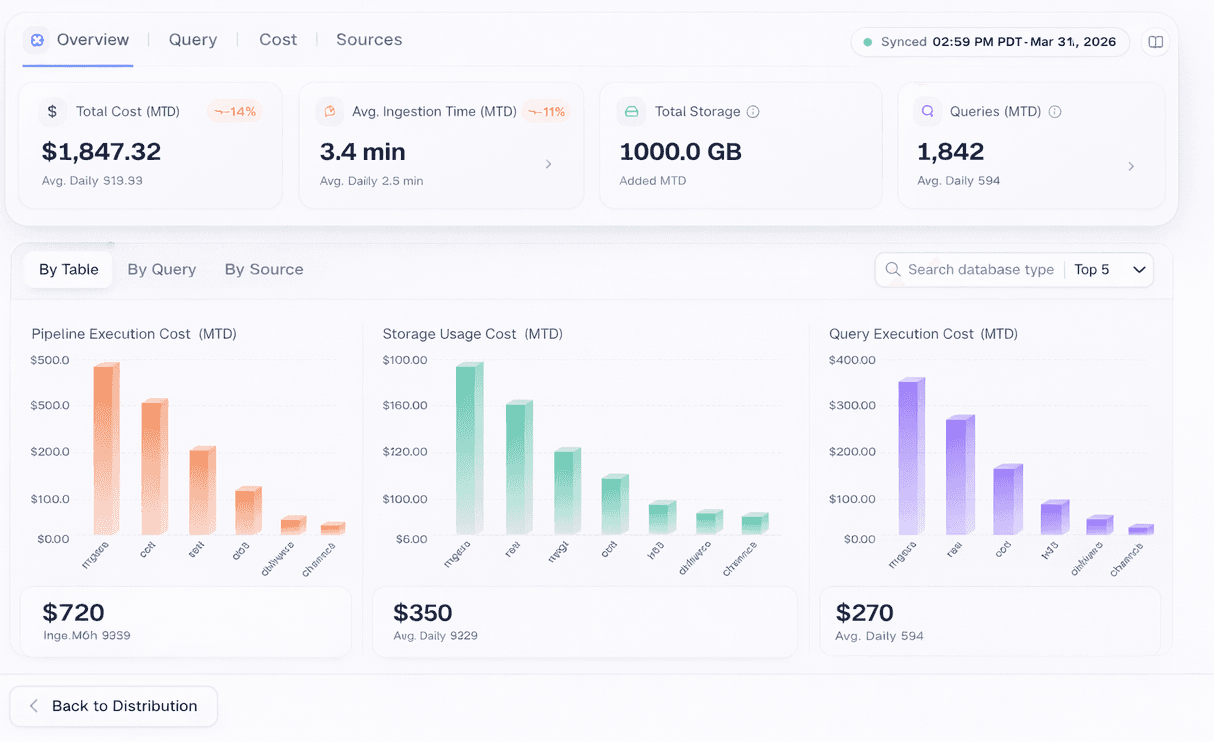1214x742 pixels.
Task: Click the Queries (MTD) magnifier icon
Action: pyautogui.click(x=929, y=112)
